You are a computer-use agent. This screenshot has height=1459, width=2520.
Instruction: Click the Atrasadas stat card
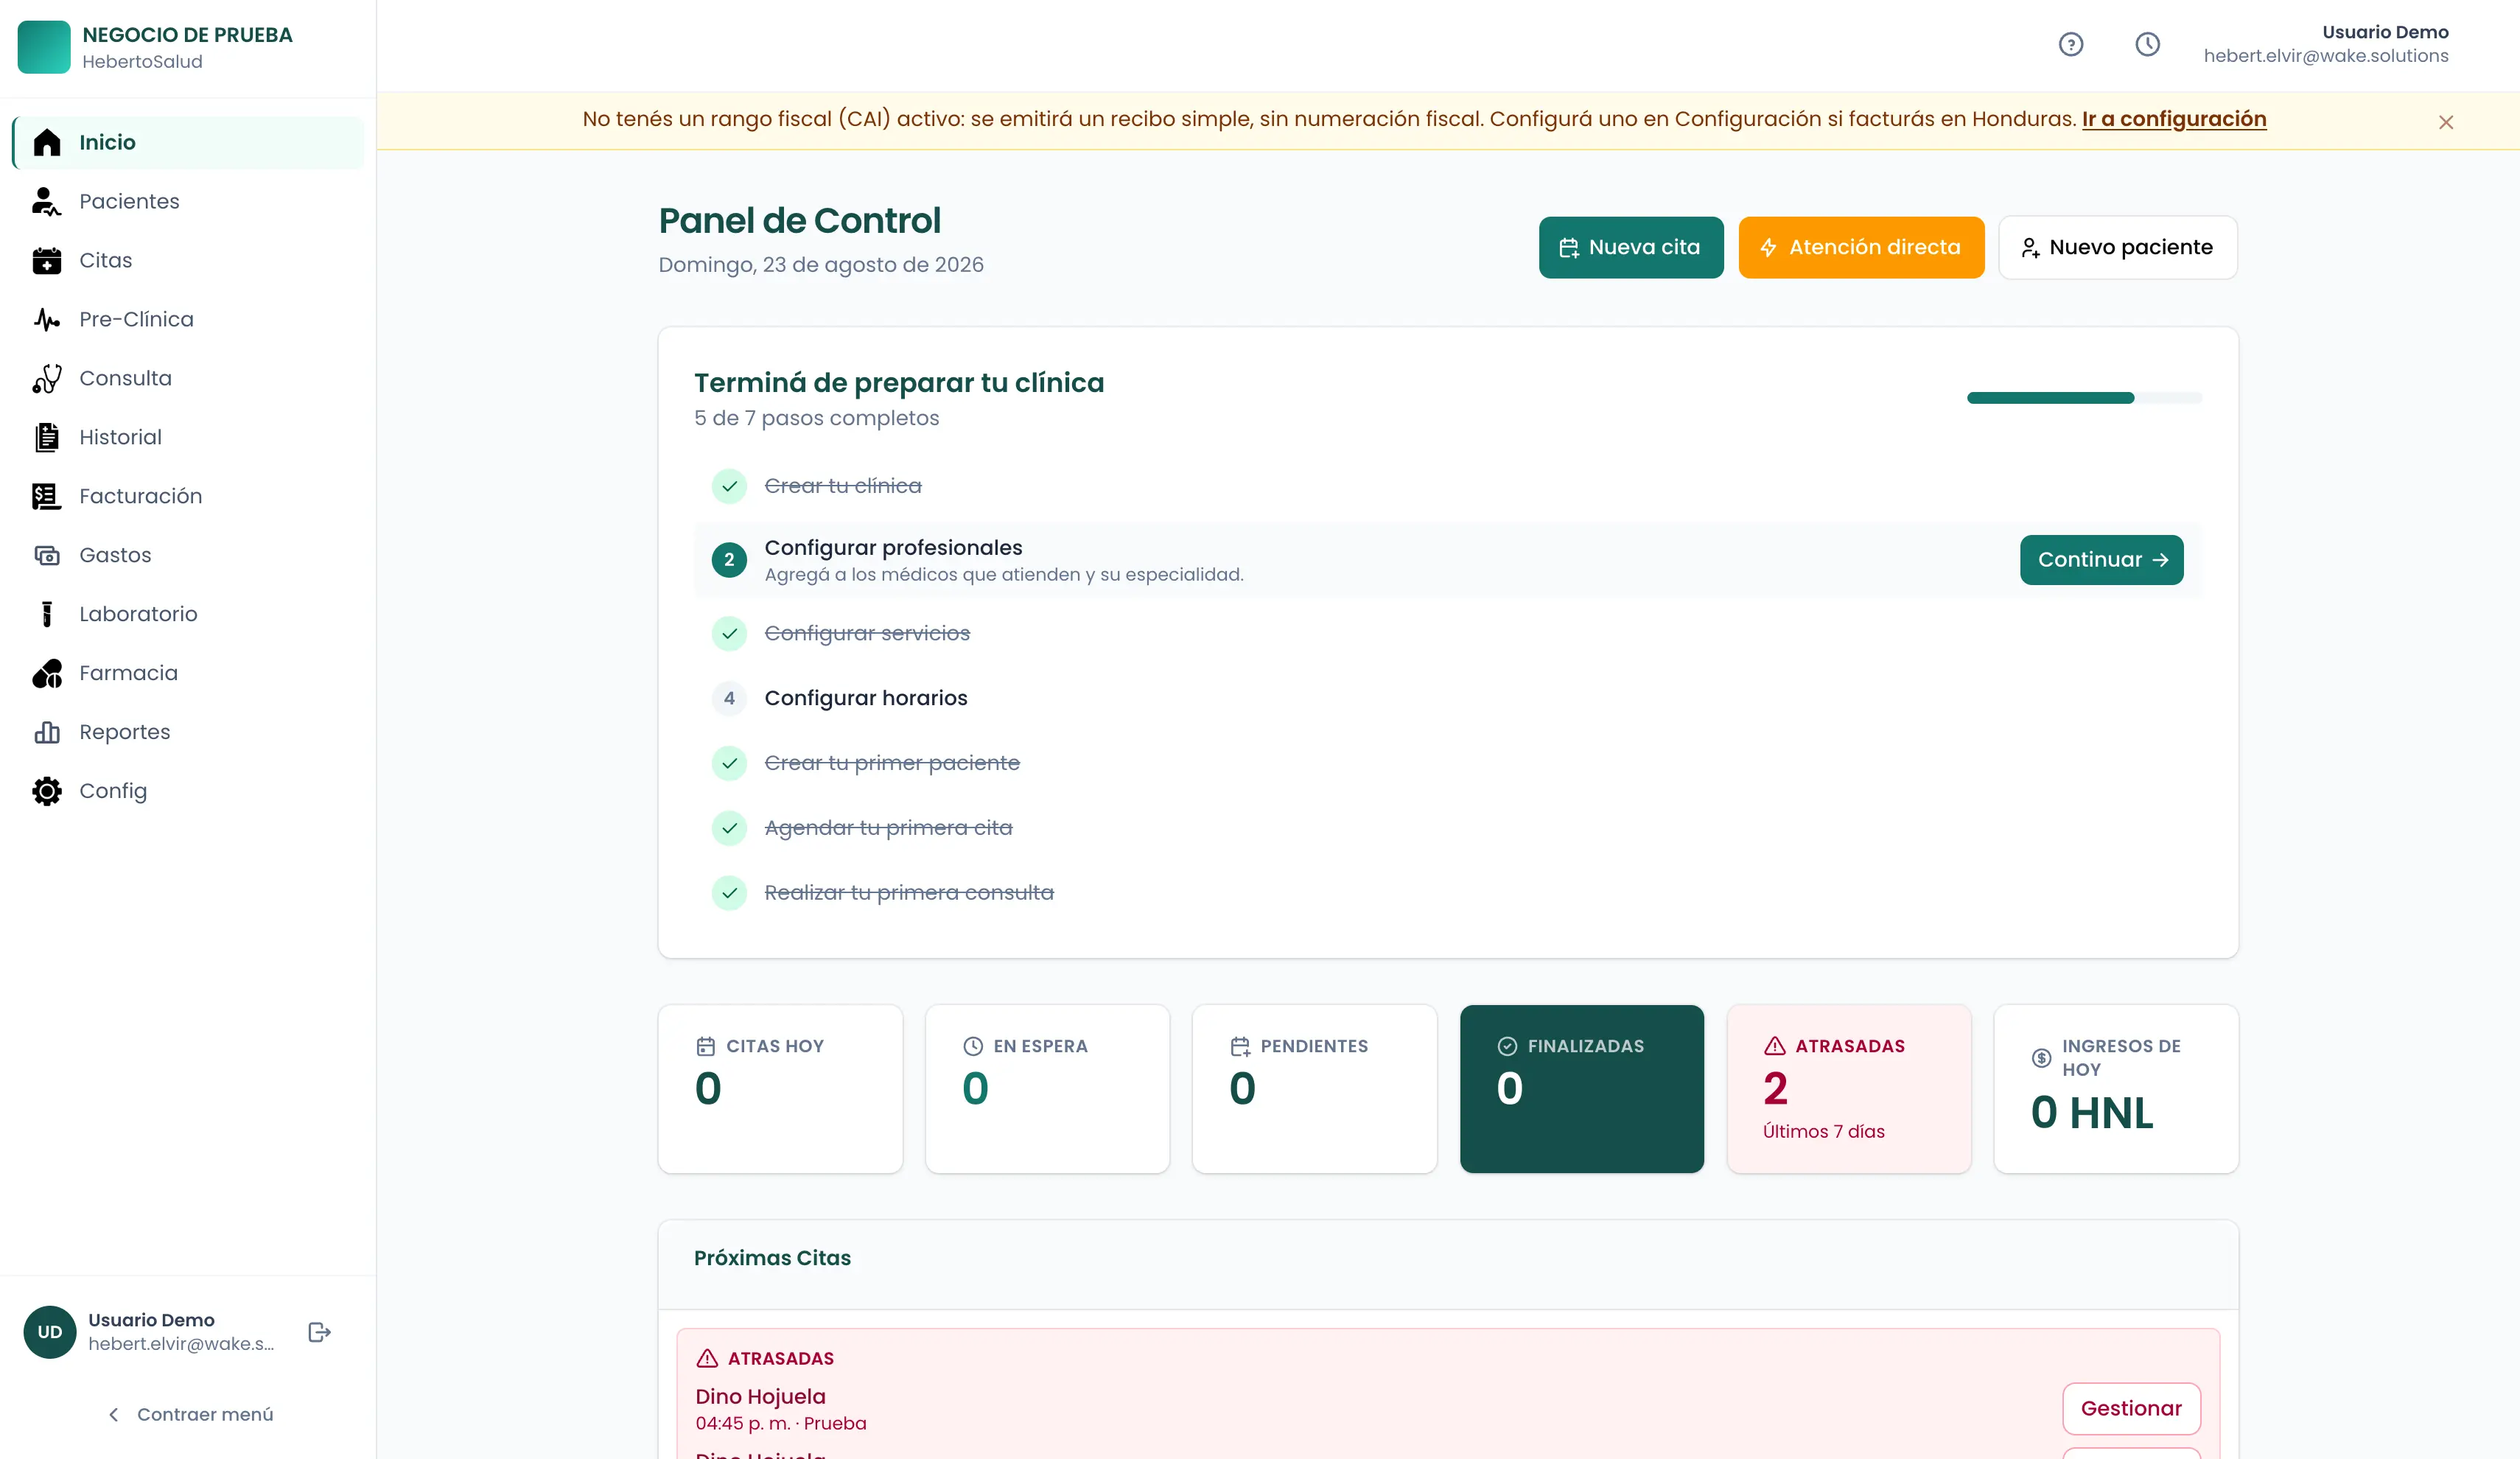1849,1089
